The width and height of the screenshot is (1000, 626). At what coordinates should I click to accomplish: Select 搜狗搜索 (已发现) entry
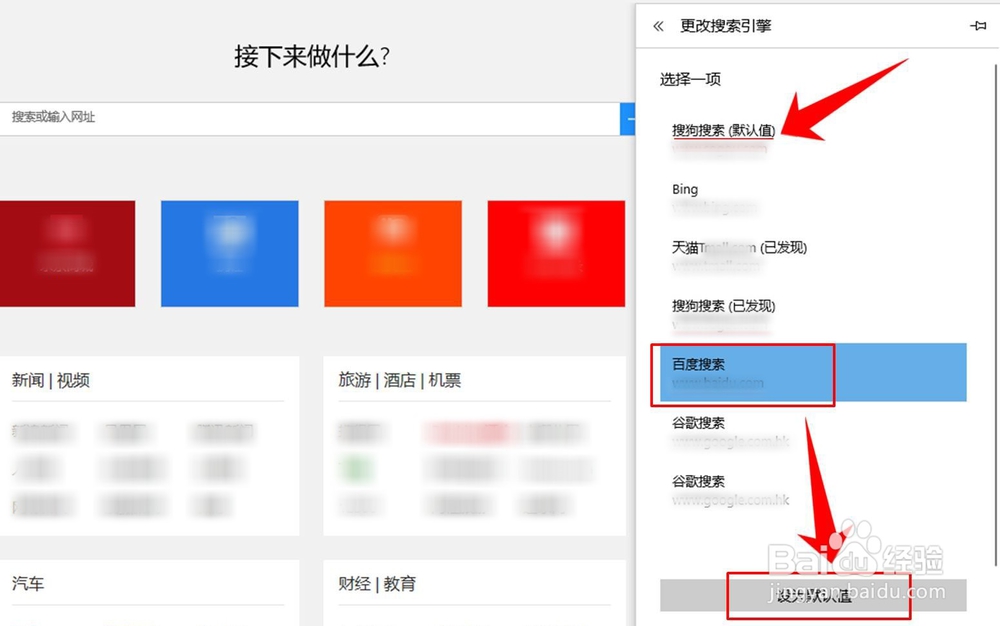pyautogui.click(x=813, y=314)
